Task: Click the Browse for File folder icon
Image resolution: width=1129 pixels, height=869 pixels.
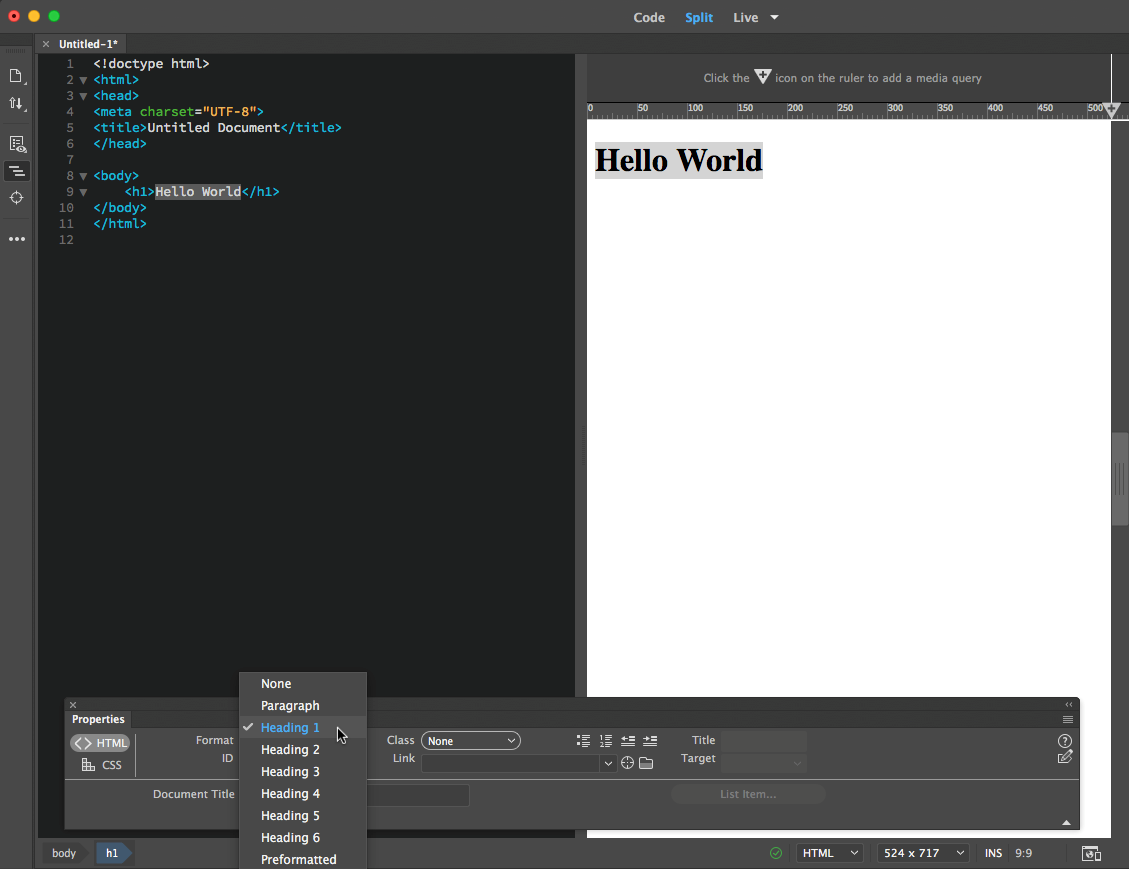Action: pos(646,763)
